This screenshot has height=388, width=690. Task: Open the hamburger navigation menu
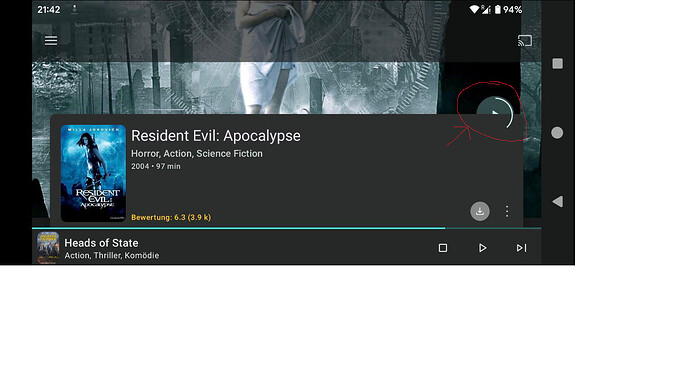pyautogui.click(x=51, y=40)
